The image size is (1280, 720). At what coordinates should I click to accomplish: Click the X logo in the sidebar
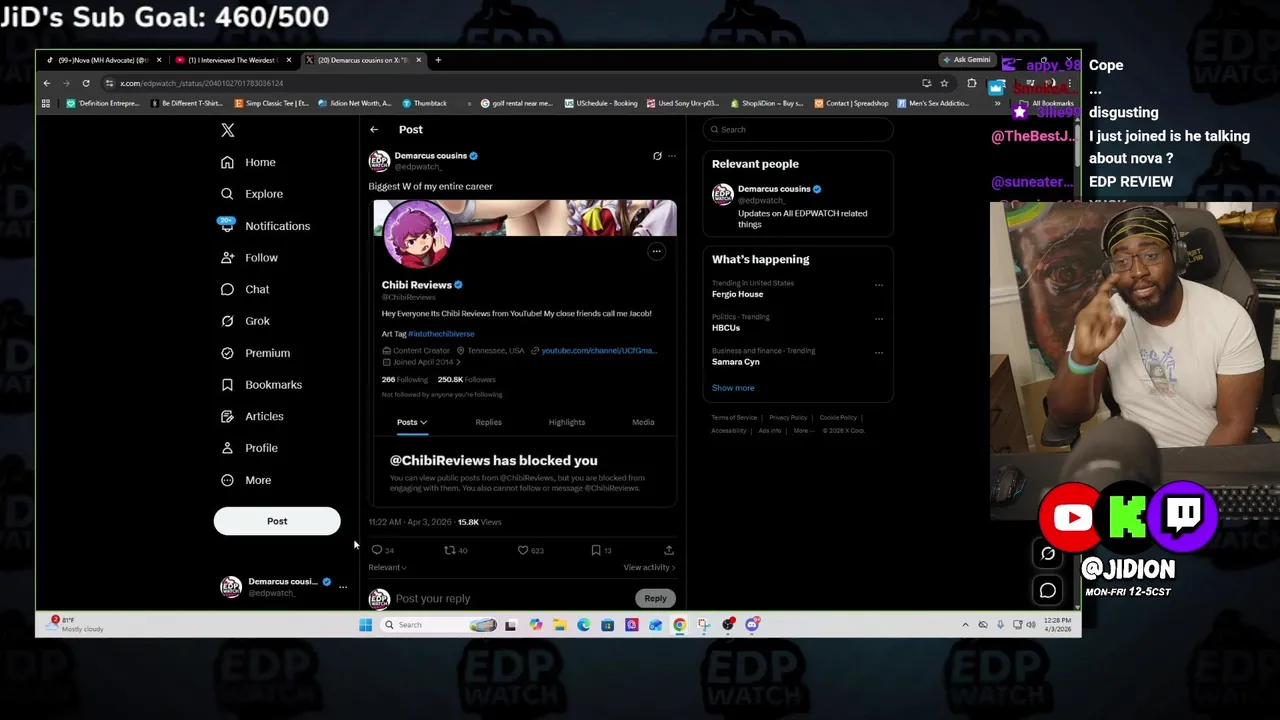(228, 130)
